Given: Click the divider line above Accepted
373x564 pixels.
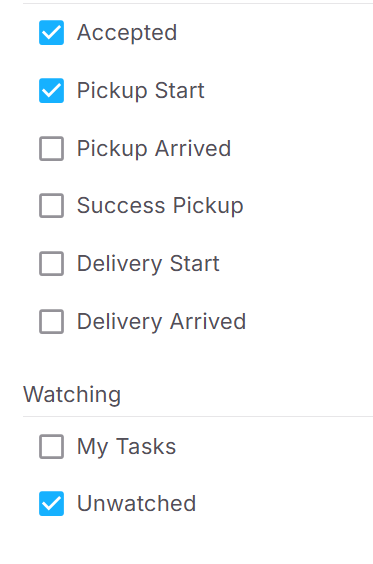Looking at the screenshot, I should click(x=198, y=4).
